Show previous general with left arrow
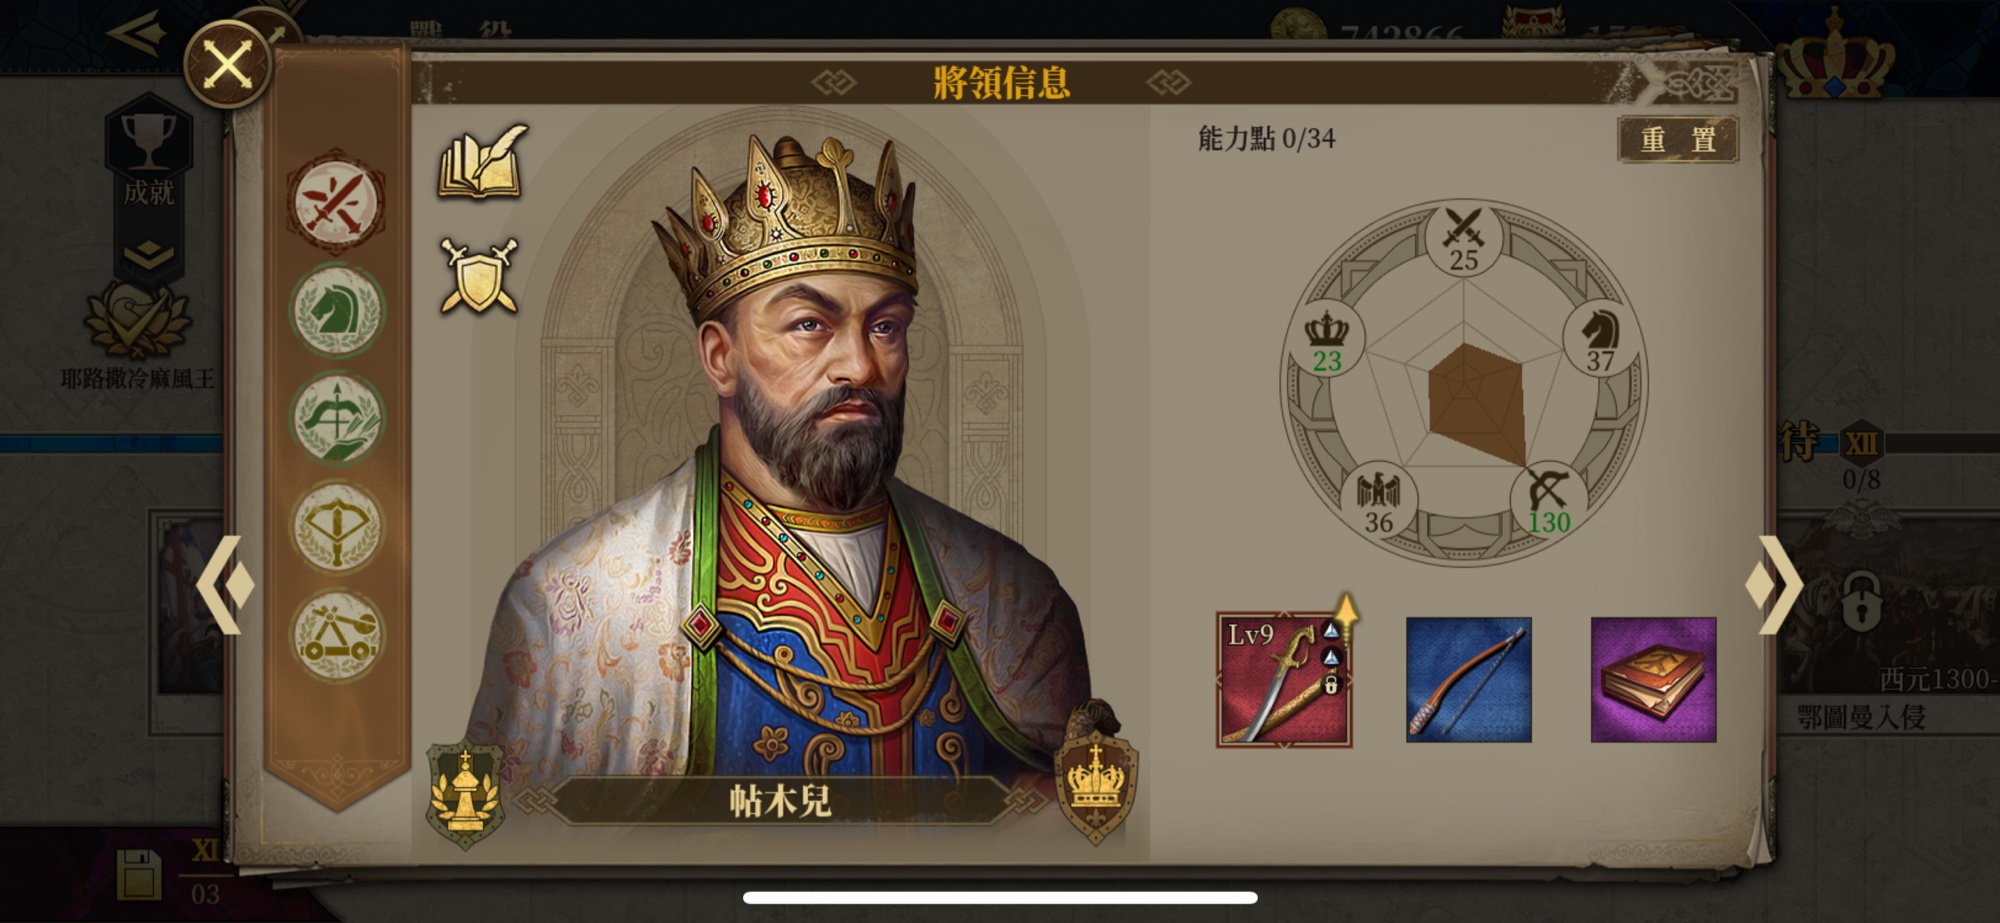The image size is (2000, 923). pyautogui.click(x=225, y=585)
